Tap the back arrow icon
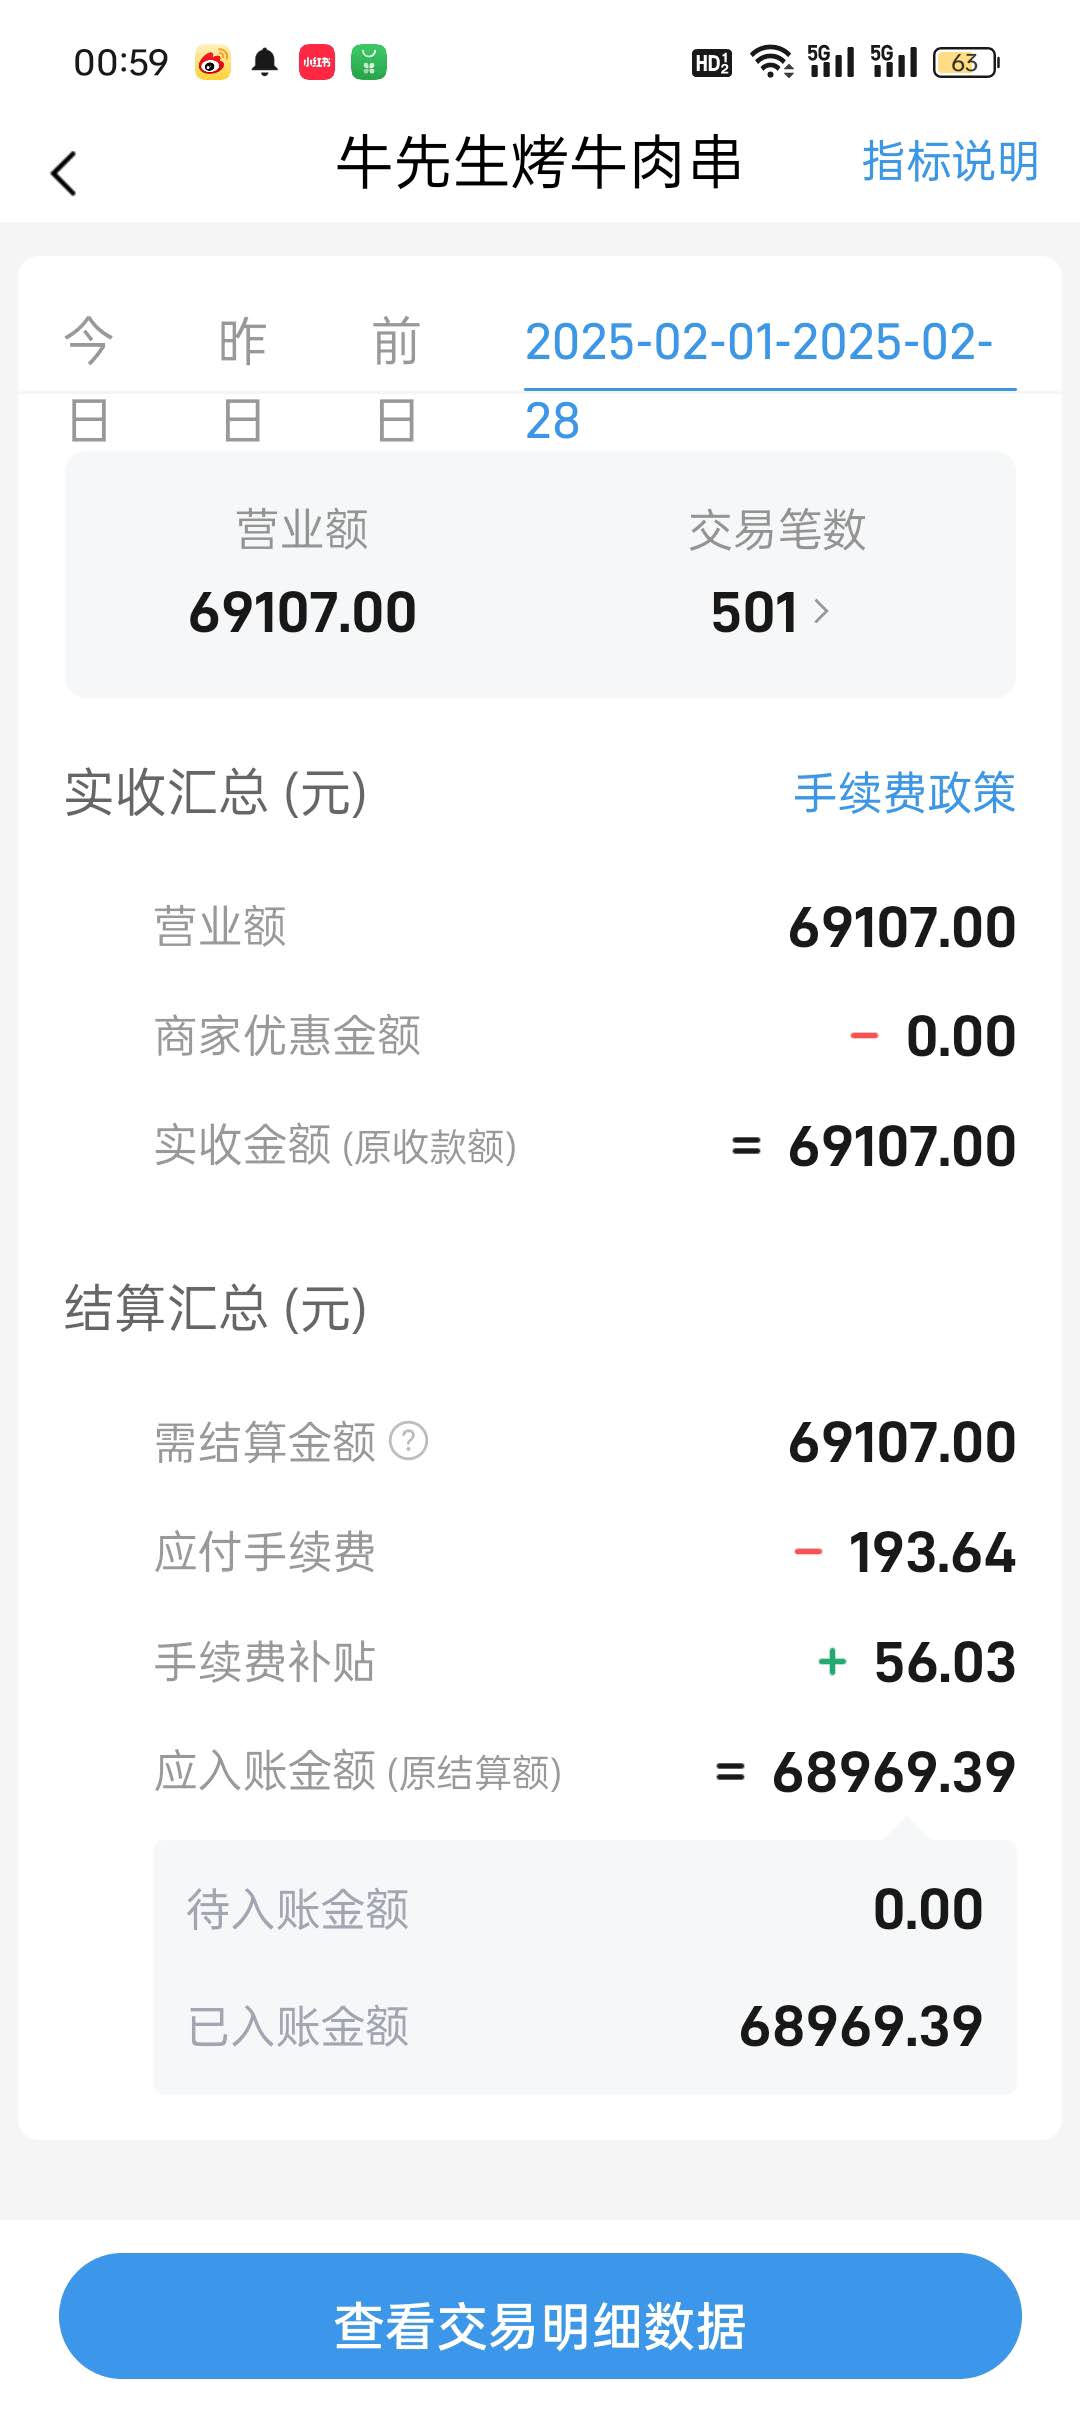1080x2412 pixels. [x=64, y=173]
